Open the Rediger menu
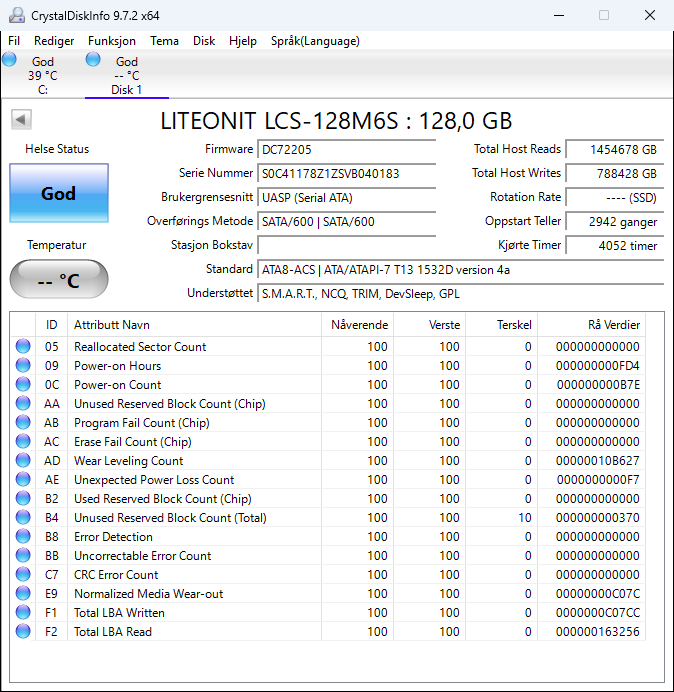The height and width of the screenshot is (692, 674). [x=54, y=41]
